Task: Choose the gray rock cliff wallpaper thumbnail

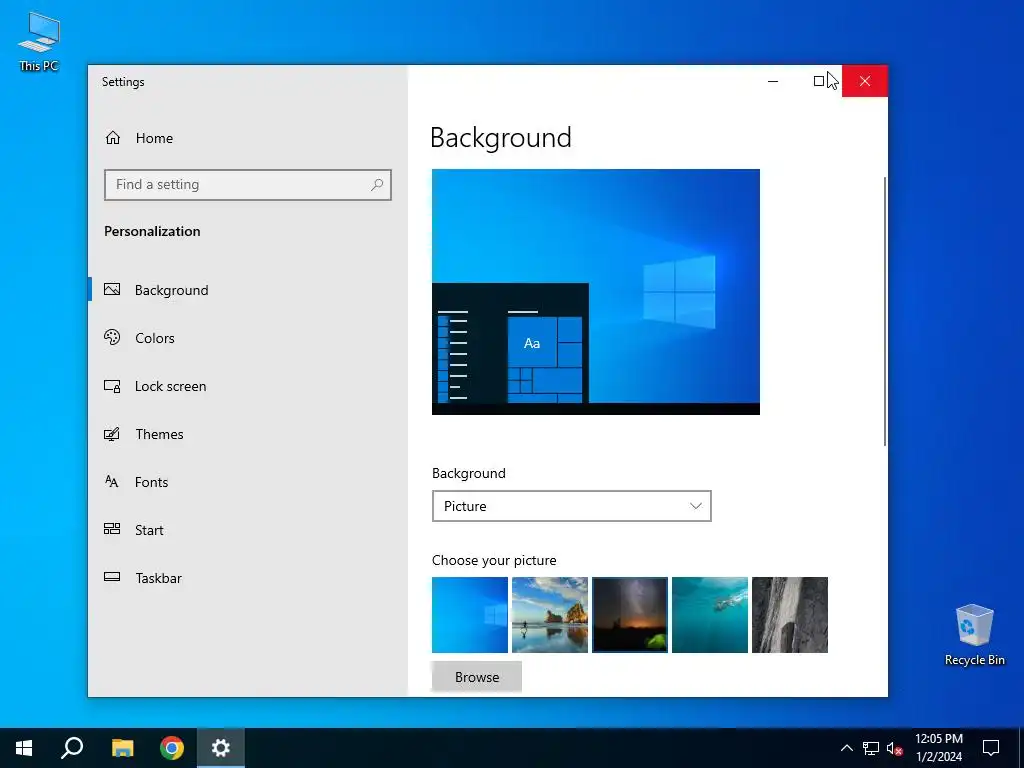Action: tap(790, 615)
